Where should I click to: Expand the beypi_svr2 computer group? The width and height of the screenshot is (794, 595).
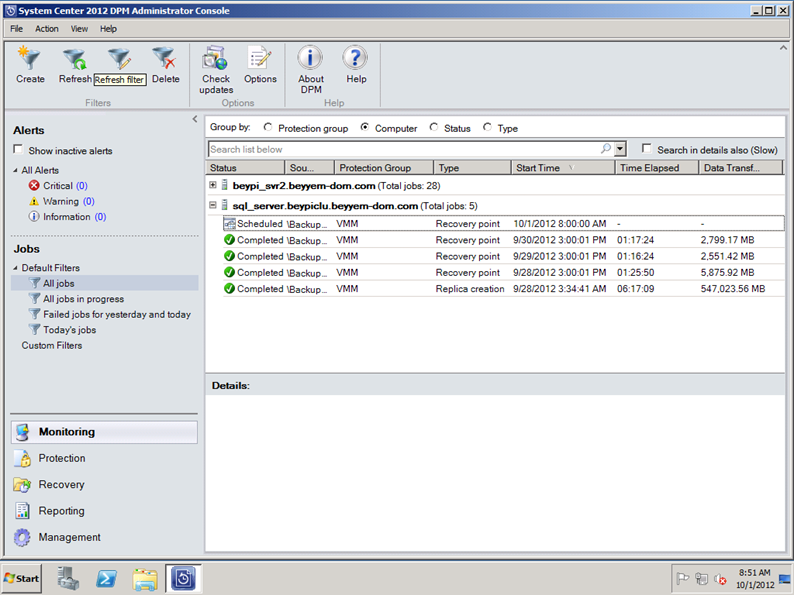pyautogui.click(x=213, y=185)
